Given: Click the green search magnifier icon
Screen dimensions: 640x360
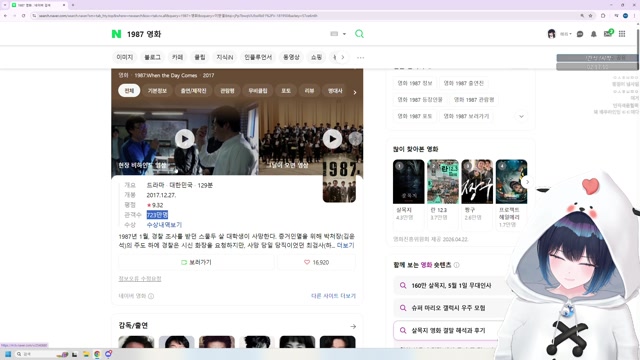Looking at the screenshot, I should point(359,34).
